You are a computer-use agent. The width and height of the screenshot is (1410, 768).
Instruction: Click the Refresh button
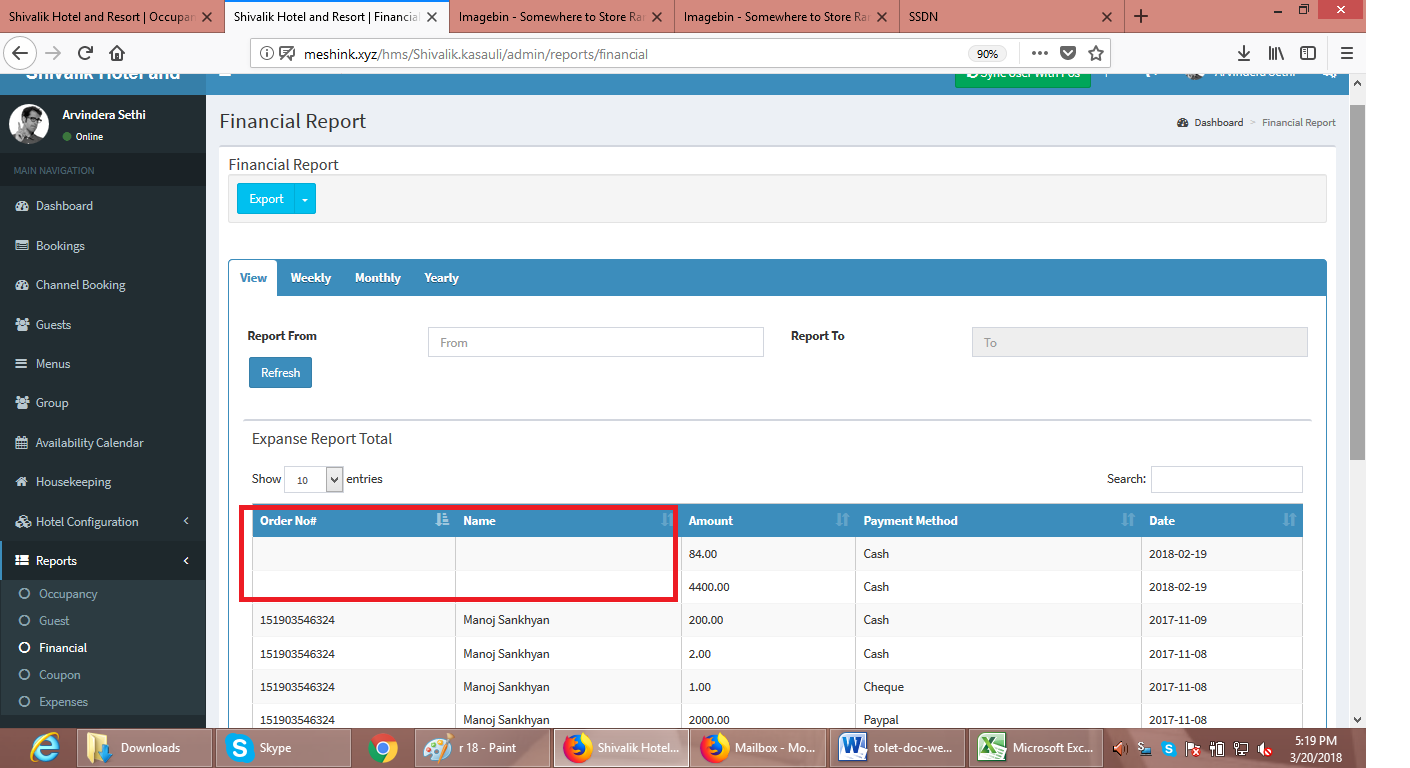280,373
